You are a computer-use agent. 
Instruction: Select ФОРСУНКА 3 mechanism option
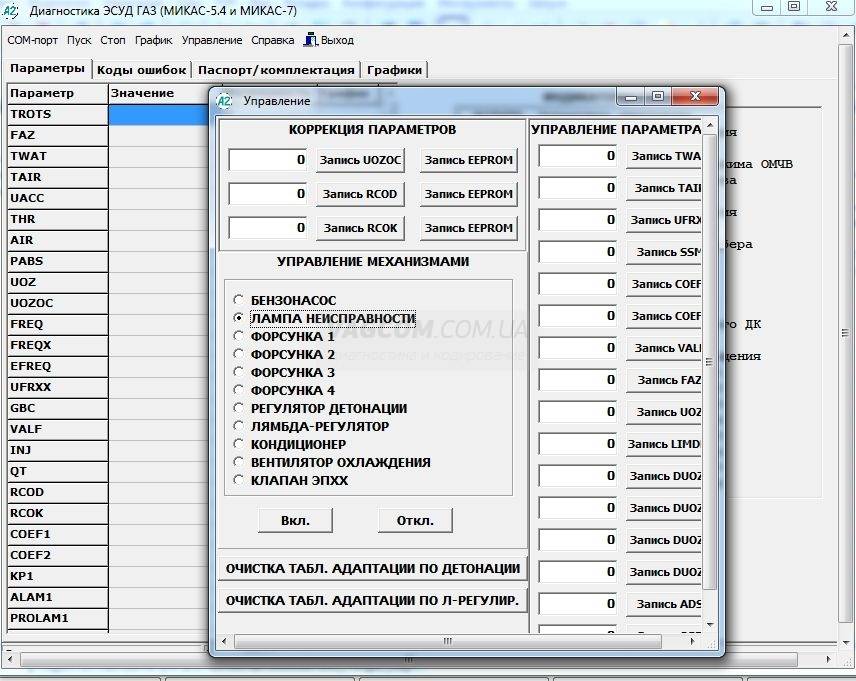tap(238, 372)
